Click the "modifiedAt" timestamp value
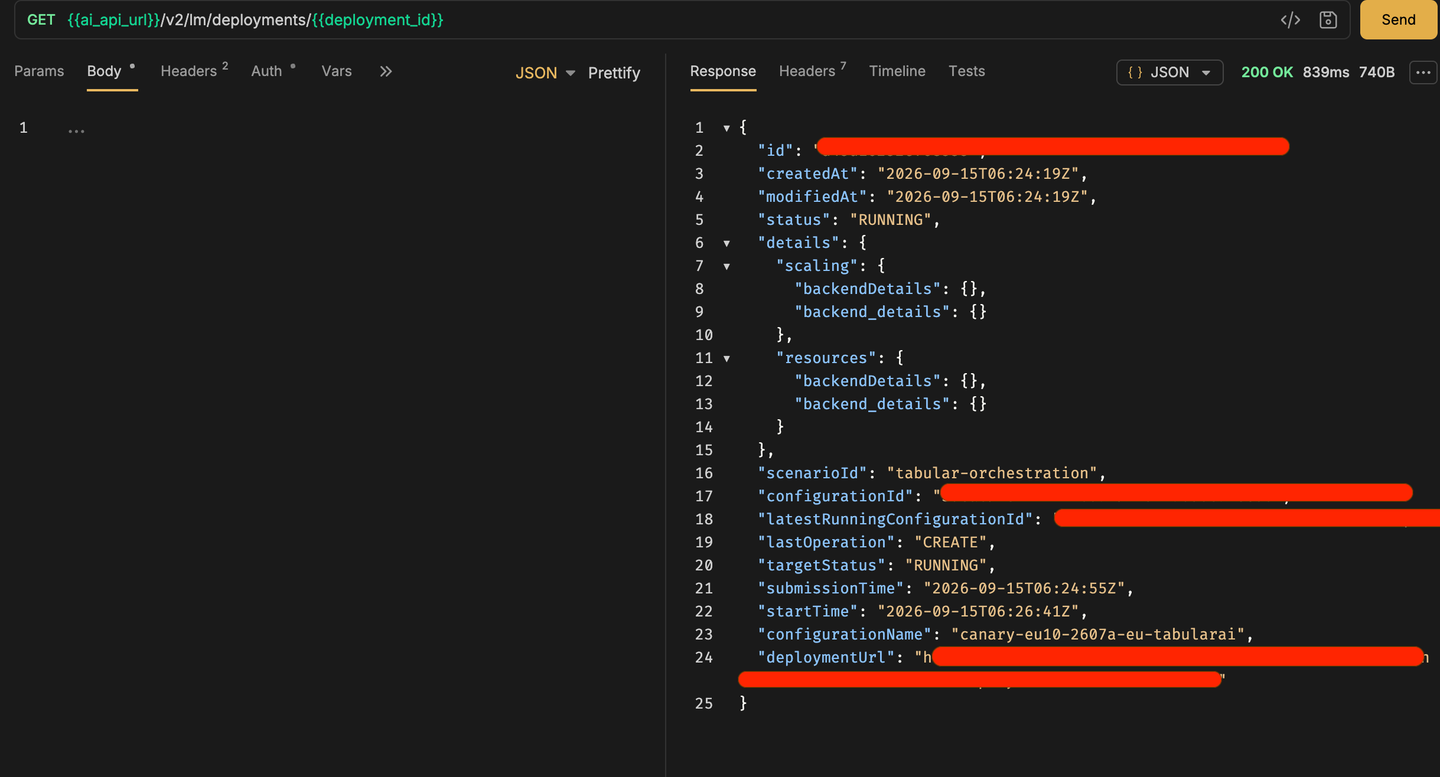Image resolution: width=1440 pixels, height=777 pixels. (987, 197)
